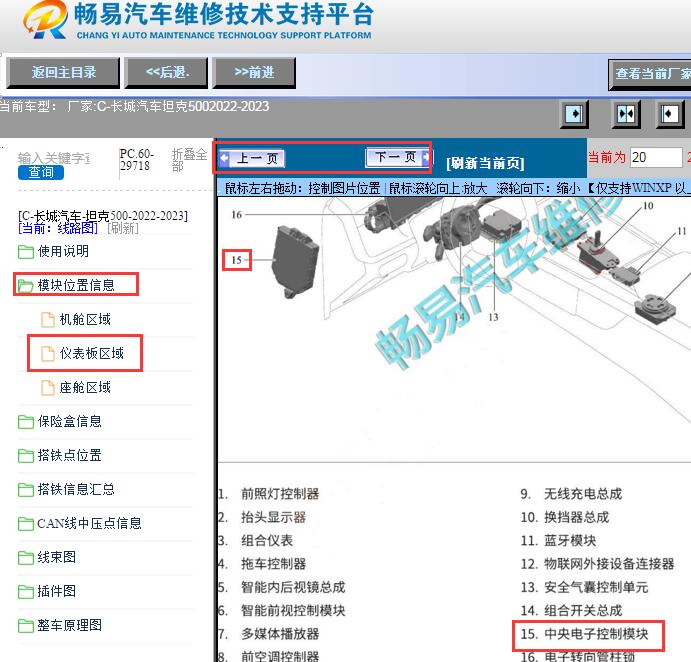
Task: Click legend item 智能内后视镜总成
Action: [x=293, y=587]
